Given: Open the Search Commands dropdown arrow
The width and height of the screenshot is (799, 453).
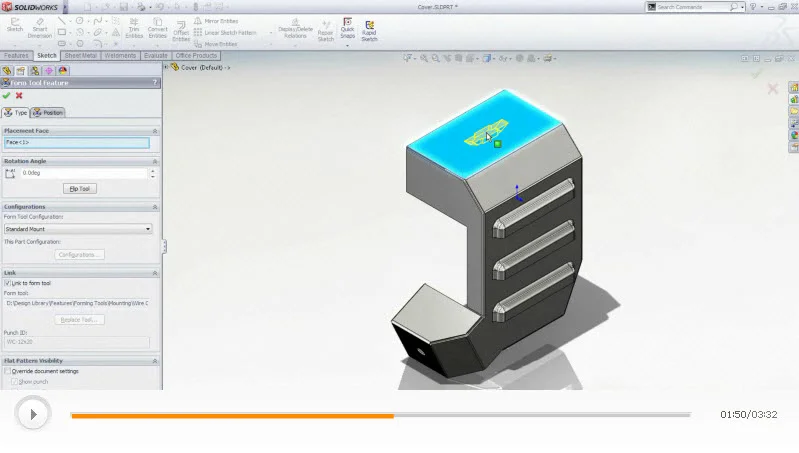Looking at the screenshot, I should click(x=742, y=7).
